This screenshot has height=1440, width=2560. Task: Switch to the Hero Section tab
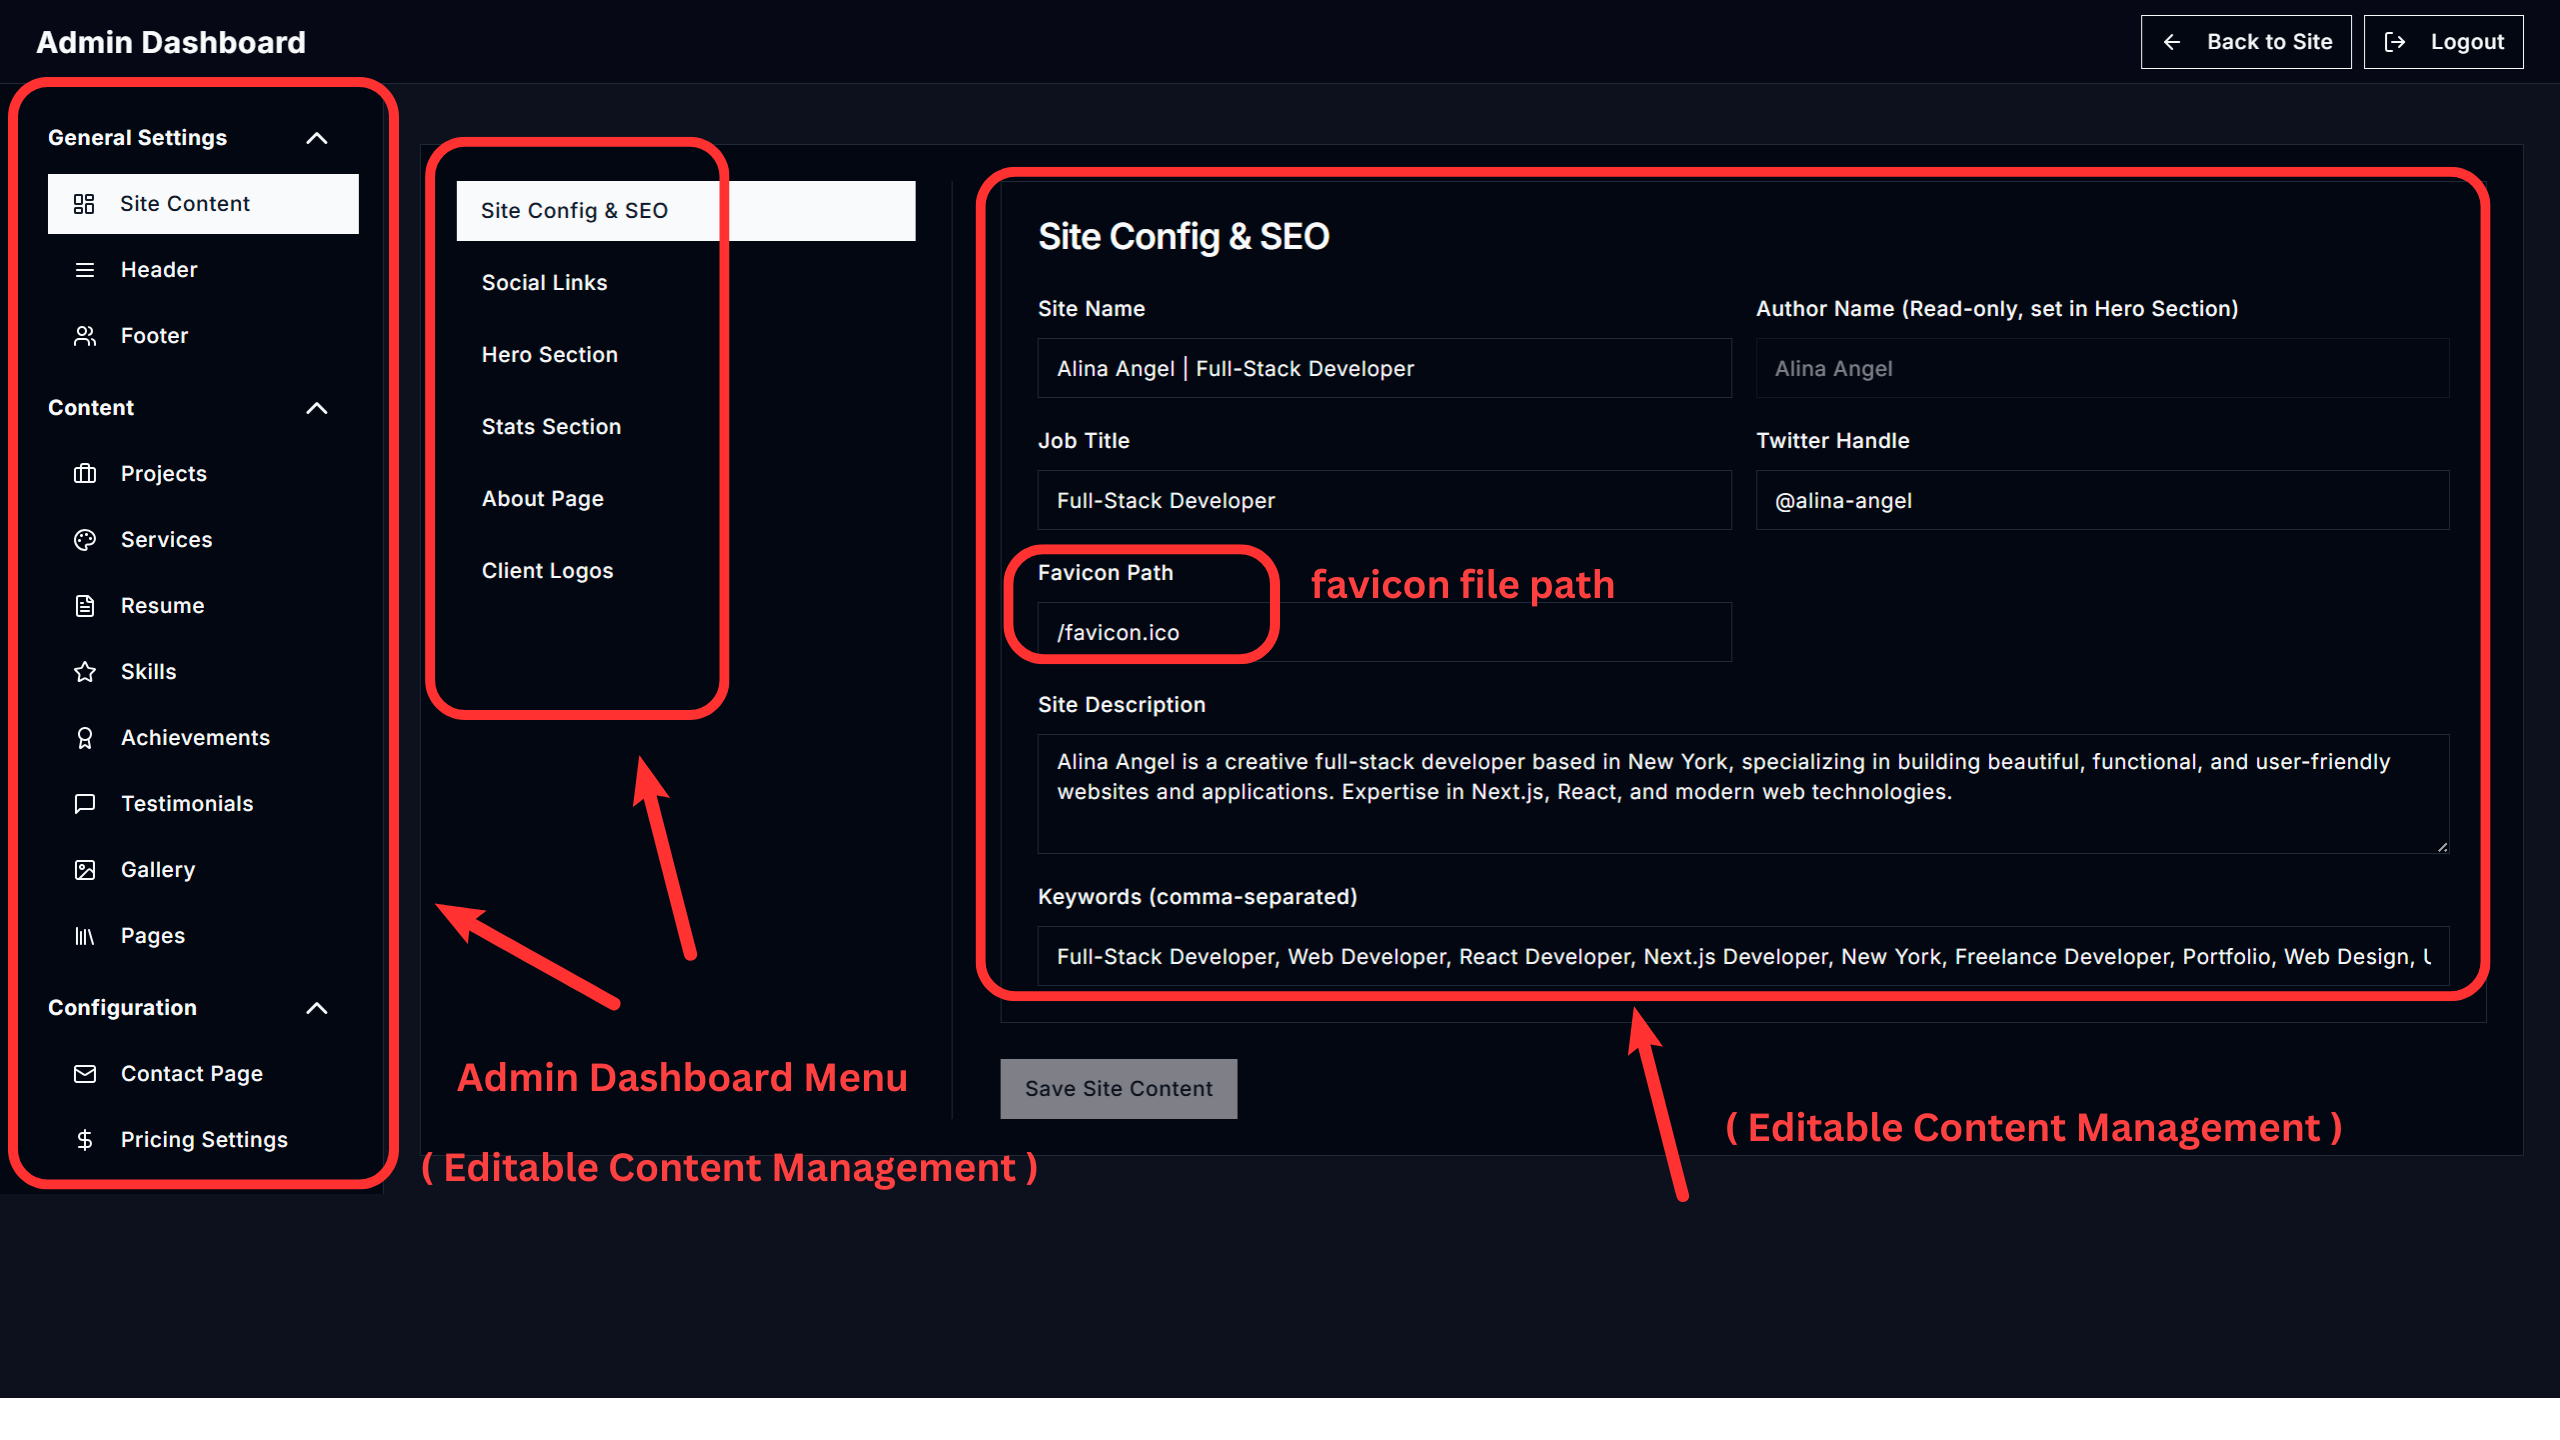click(x=549, y=354)
